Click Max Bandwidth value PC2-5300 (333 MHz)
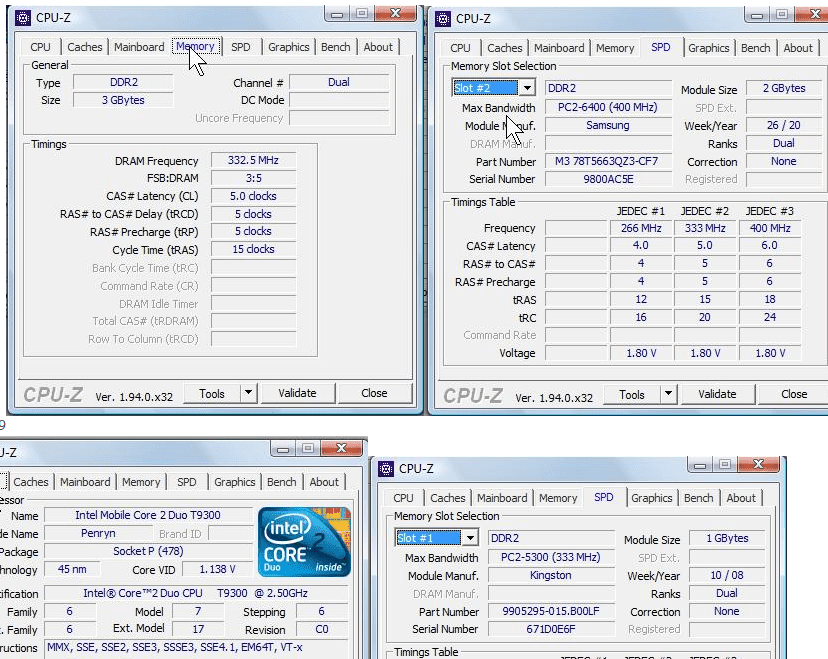The height and width of the screenshot is (659, 828). [x=551, y=557]
